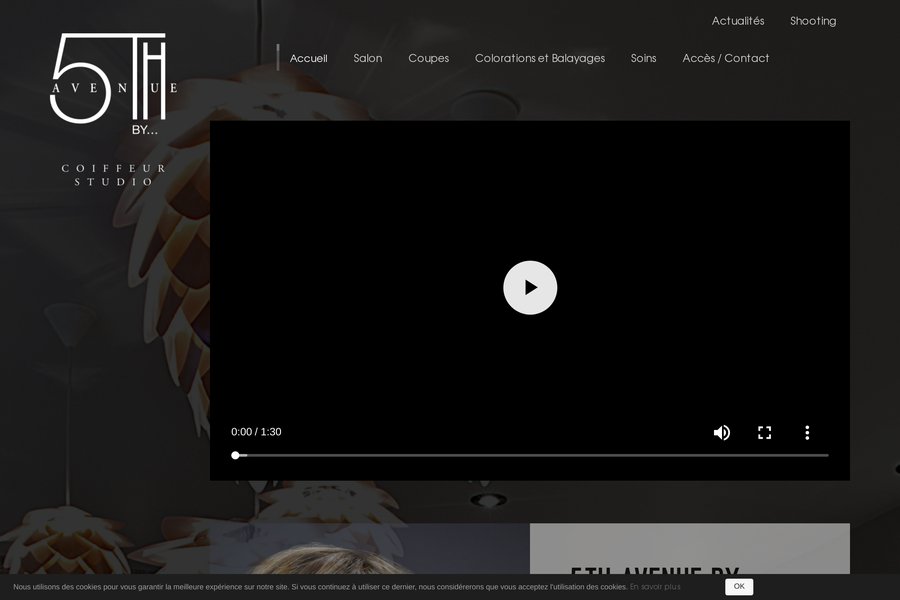The image size is (900, 600).
Task: Select the Soins menu item
Action: tap(643, 58)
